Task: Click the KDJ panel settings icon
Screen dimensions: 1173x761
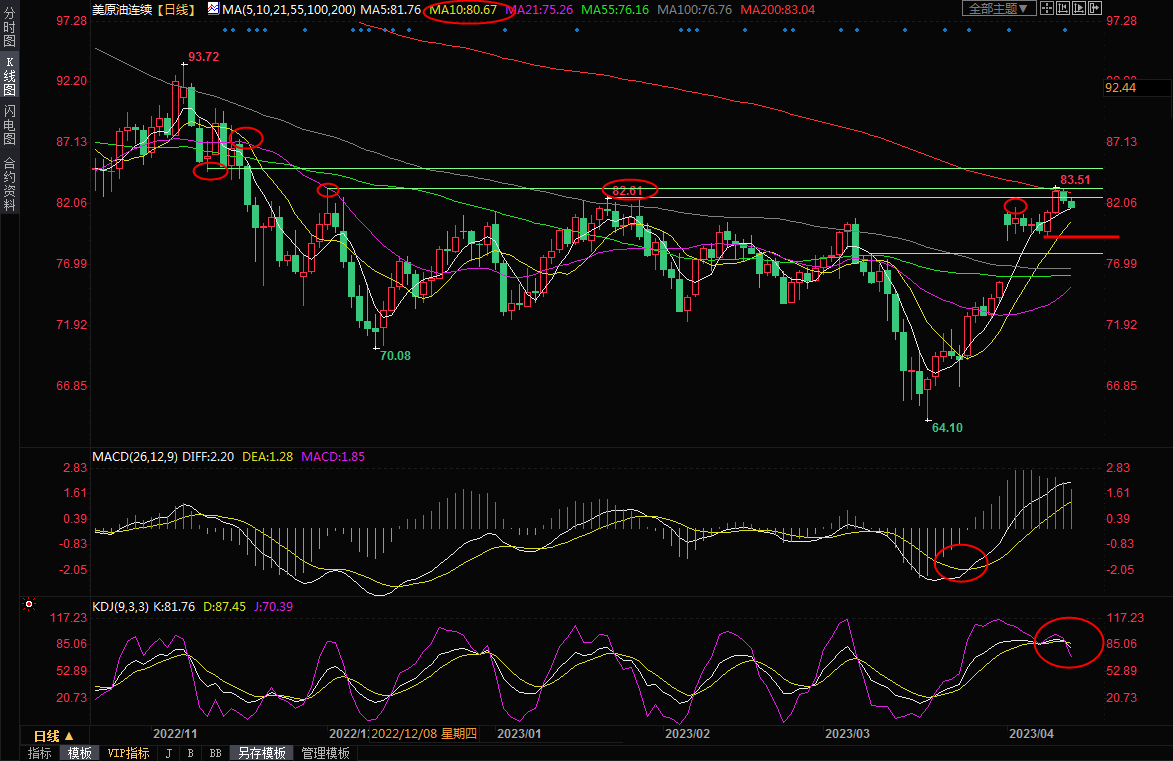Action: pos(28,605)
